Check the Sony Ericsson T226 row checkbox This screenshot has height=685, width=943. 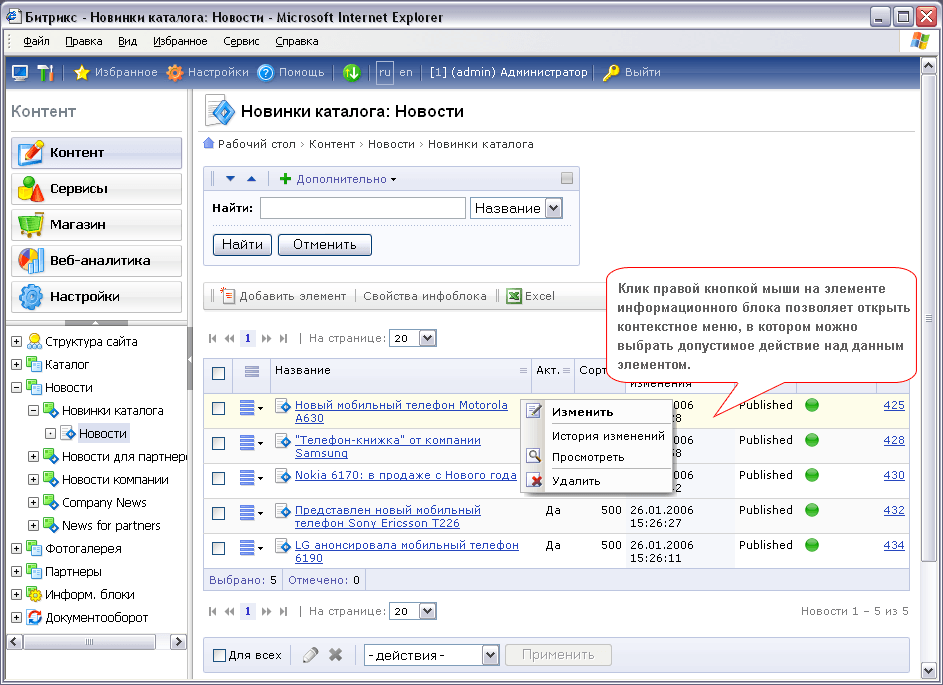[218, 513]
